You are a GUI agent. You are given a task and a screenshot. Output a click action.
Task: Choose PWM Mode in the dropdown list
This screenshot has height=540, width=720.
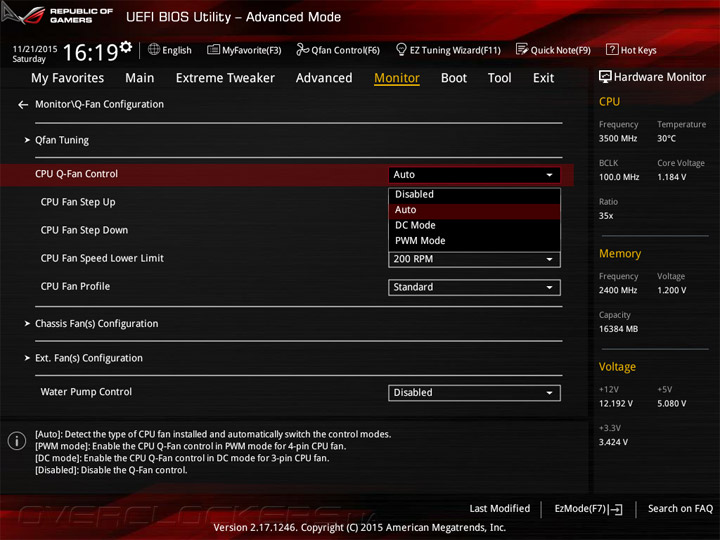474,241
